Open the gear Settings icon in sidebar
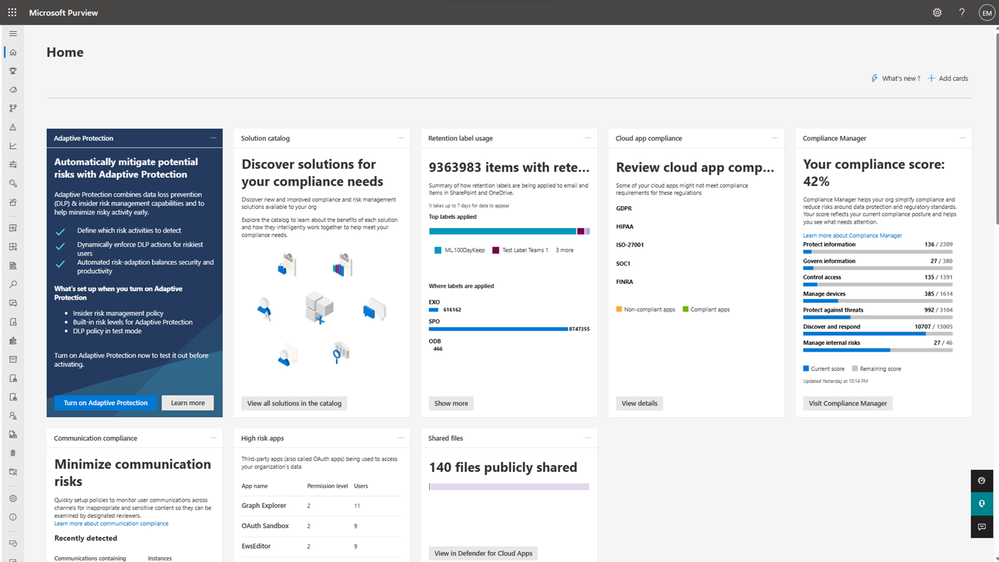The width and height of the screenshot is (999, 562). click(x=13, y=498)
